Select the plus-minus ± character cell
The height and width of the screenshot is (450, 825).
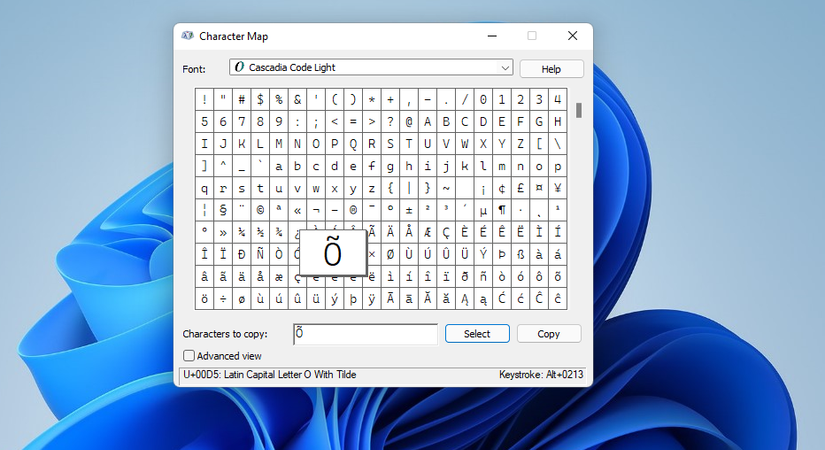409,210
